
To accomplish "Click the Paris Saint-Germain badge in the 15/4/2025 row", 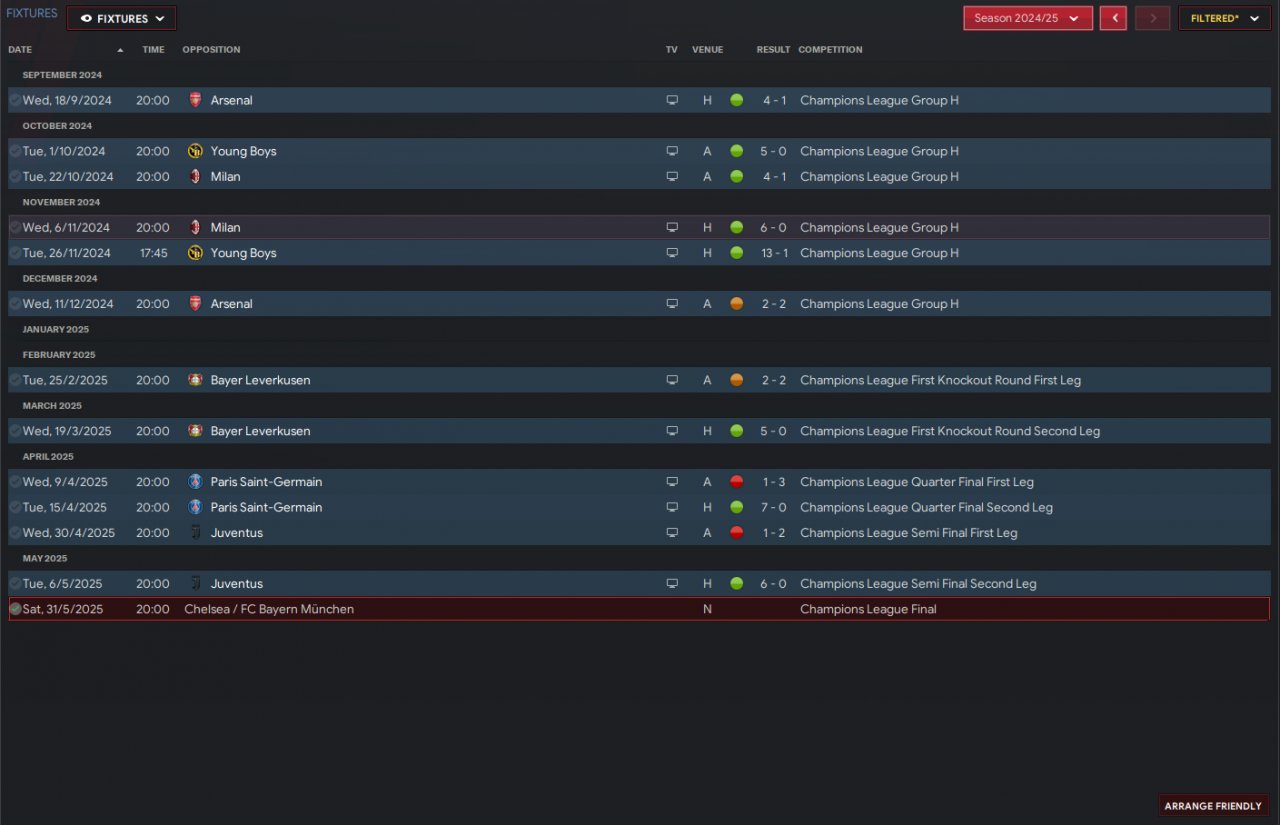I will 195,507.
